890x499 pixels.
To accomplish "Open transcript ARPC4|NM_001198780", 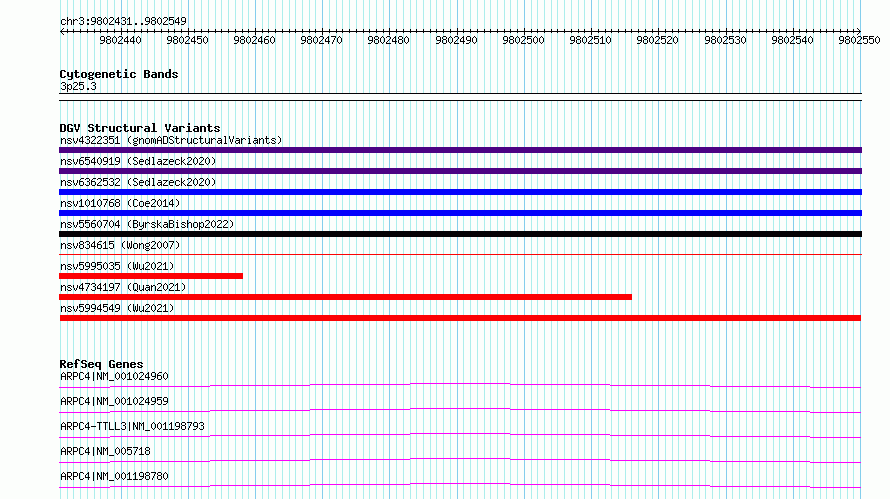I will point(114,476).
